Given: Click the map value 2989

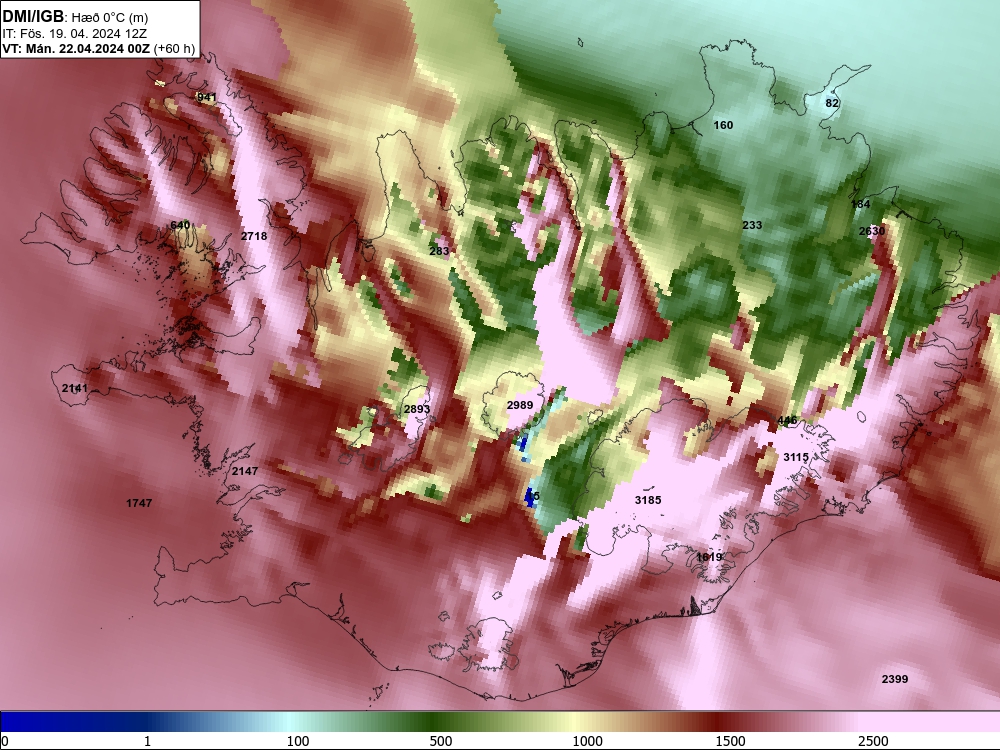Looking at the screenshot, I should tap(520, 405).
